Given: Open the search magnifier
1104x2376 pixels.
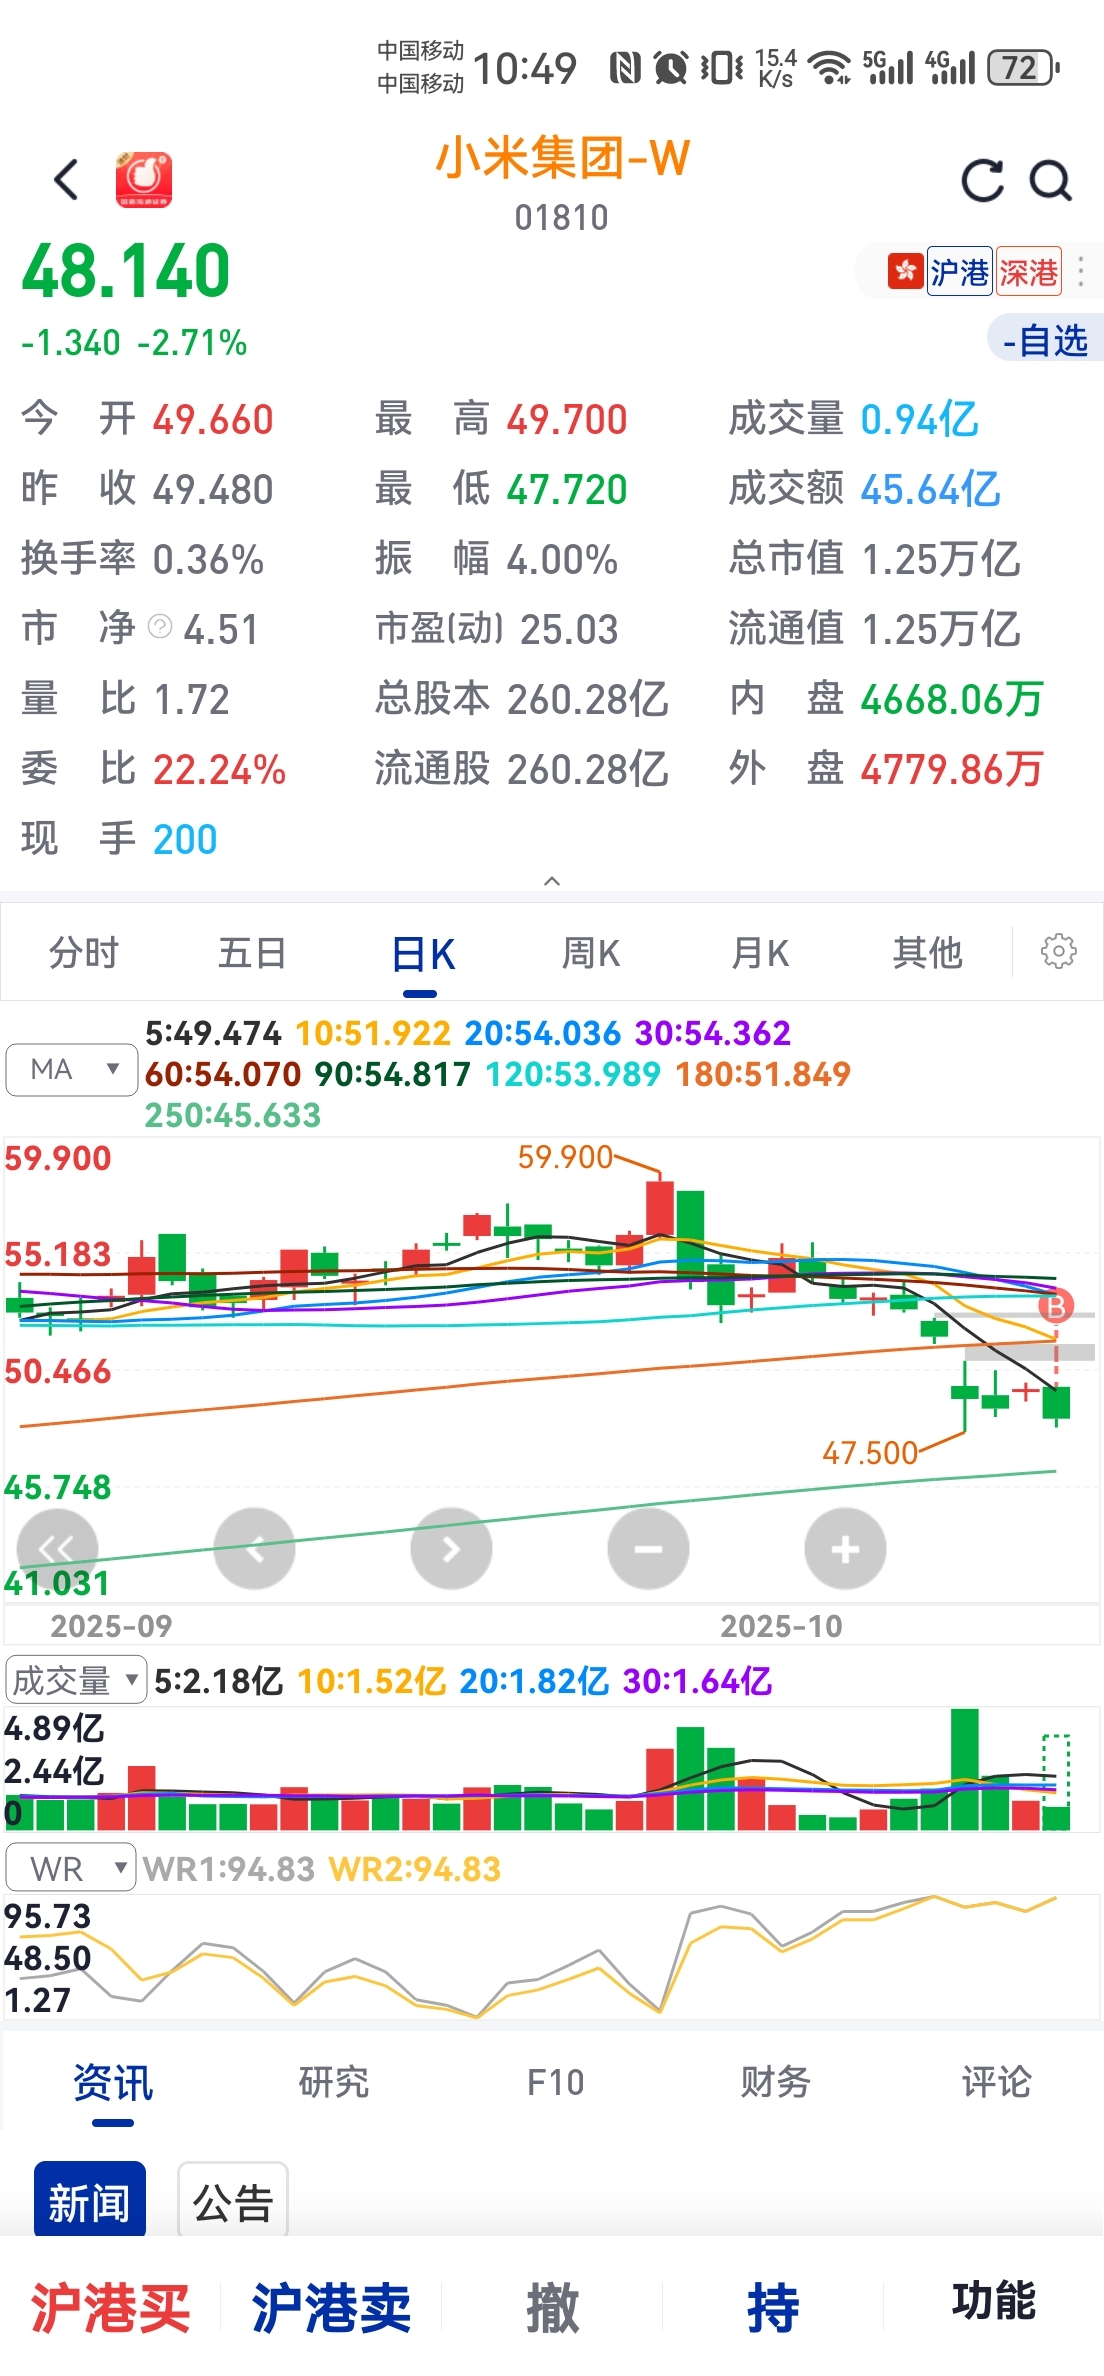Looking at the screenshot, I should click(1051, 181).
